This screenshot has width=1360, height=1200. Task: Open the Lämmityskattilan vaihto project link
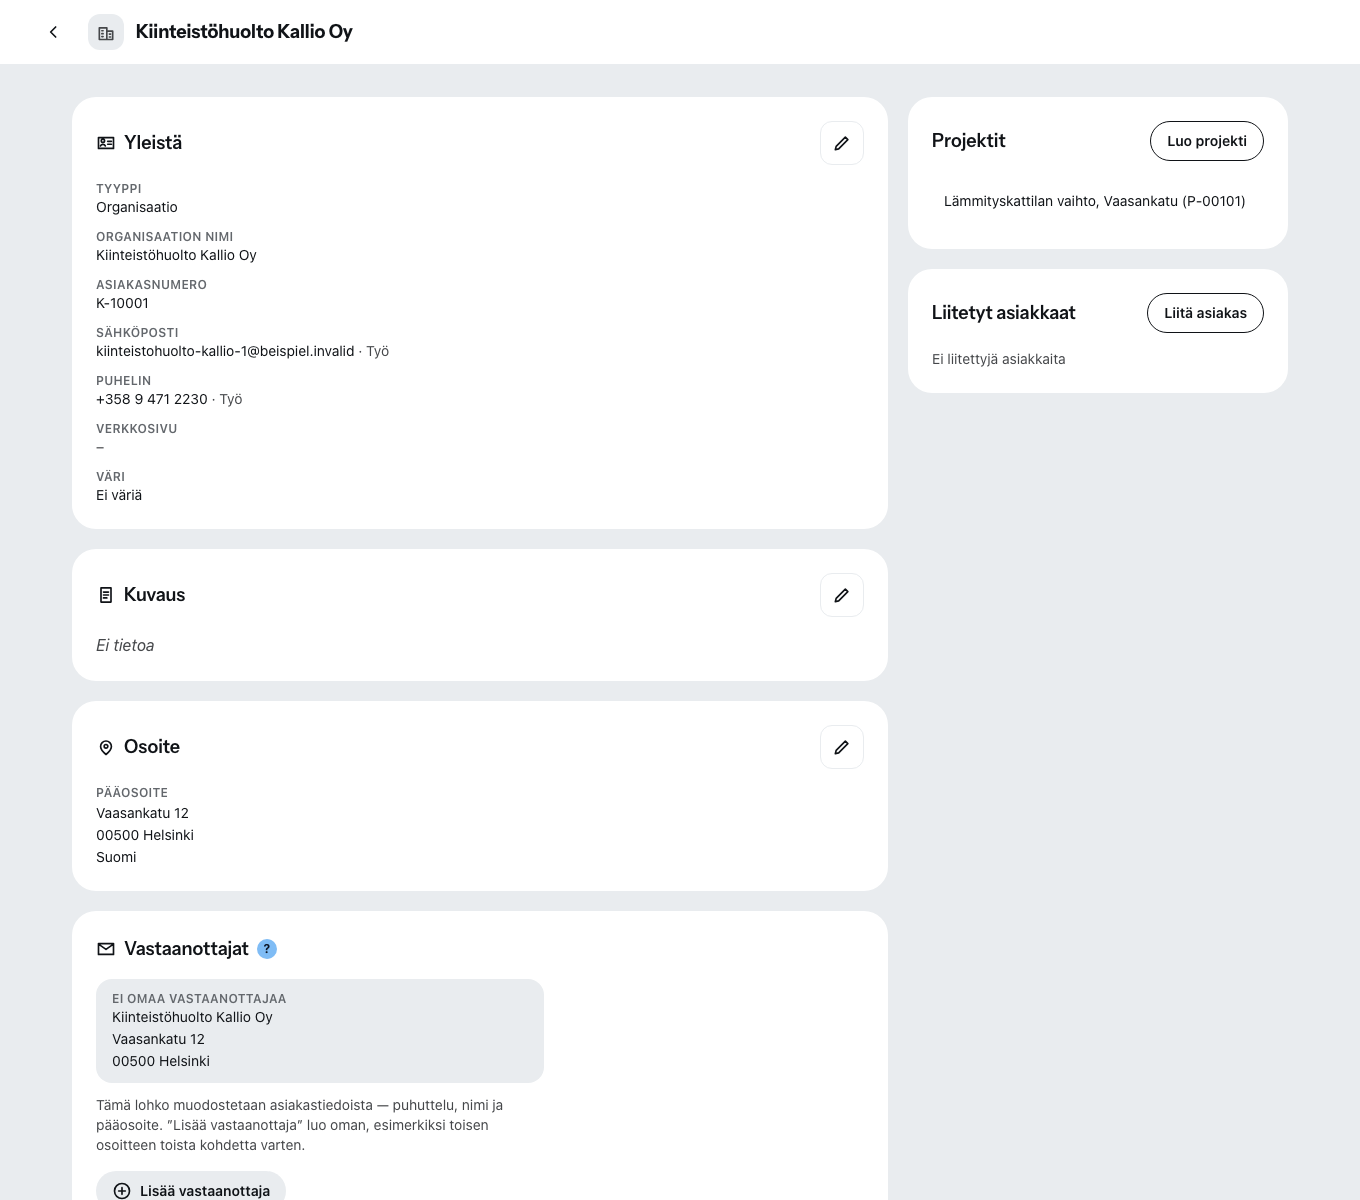pyautogui.click(x=1095, y=201)
